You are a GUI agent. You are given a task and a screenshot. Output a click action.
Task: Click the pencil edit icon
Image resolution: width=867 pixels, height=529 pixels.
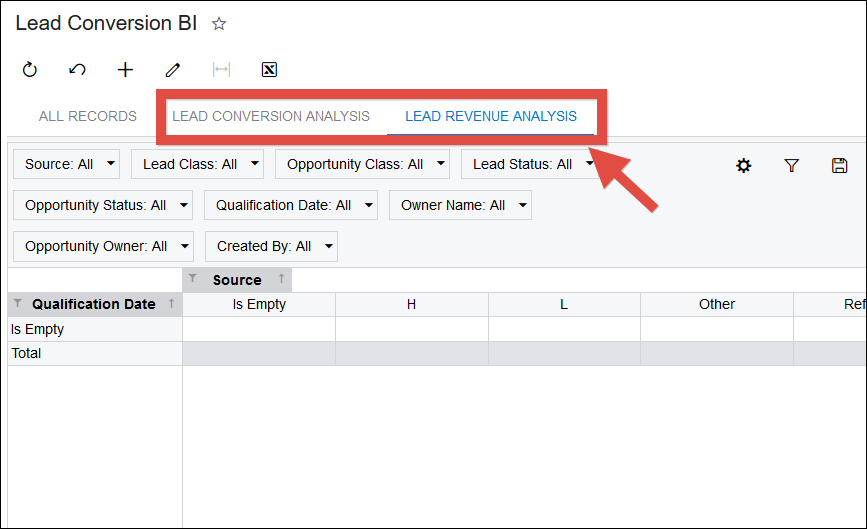pos(173,70)
